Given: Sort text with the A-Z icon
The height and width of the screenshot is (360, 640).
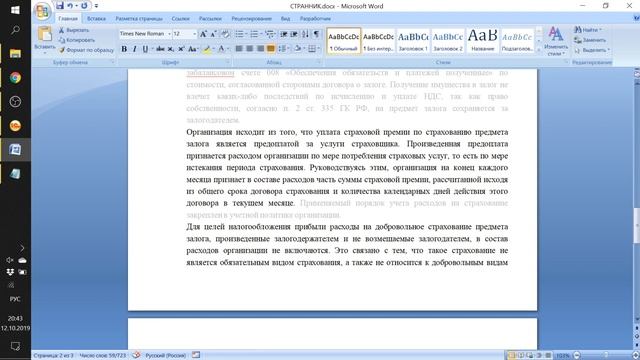Looking at the screenshot, I should pos(305,34).
